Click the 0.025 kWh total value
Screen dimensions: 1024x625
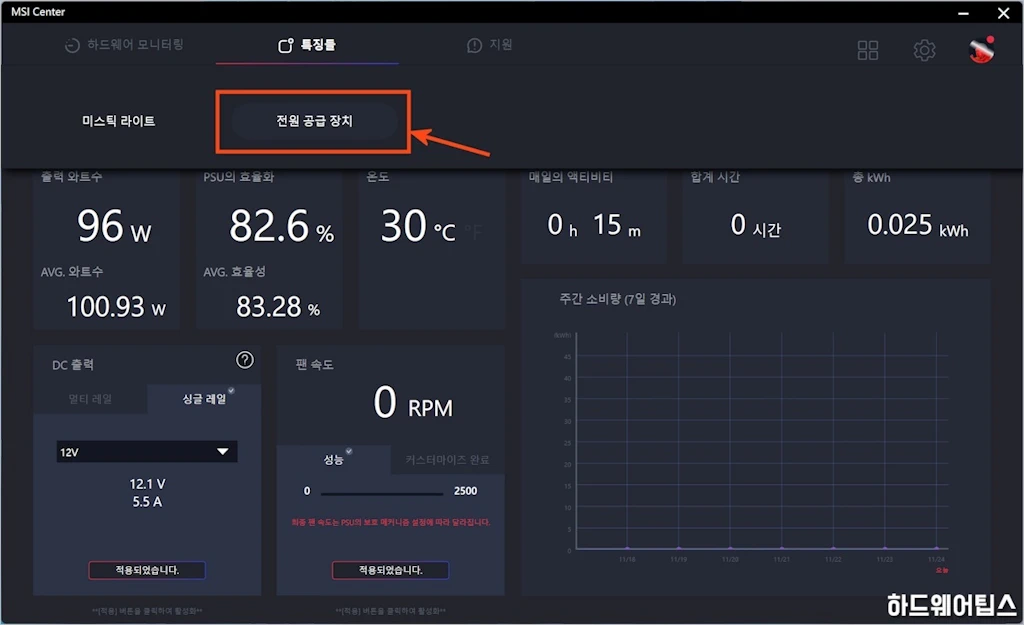point(918,225)
